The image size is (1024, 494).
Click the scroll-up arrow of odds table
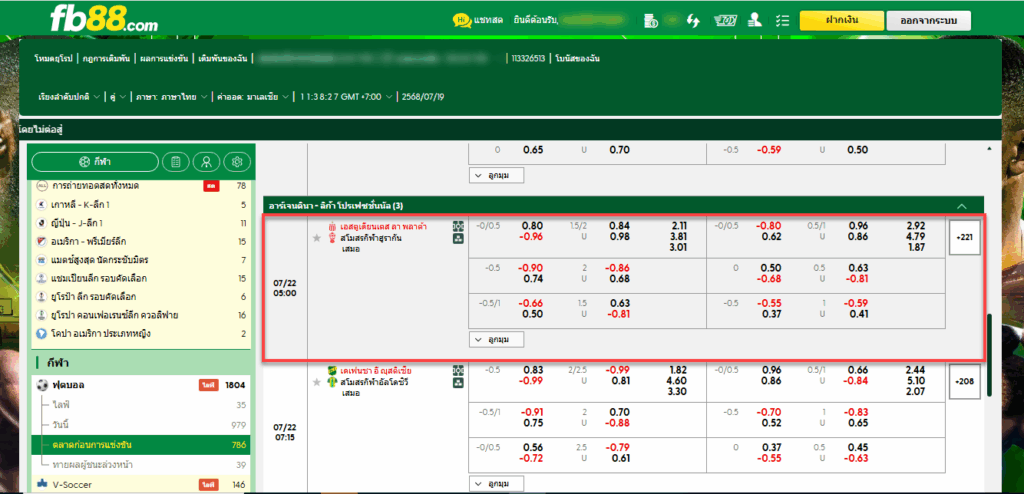989,150
